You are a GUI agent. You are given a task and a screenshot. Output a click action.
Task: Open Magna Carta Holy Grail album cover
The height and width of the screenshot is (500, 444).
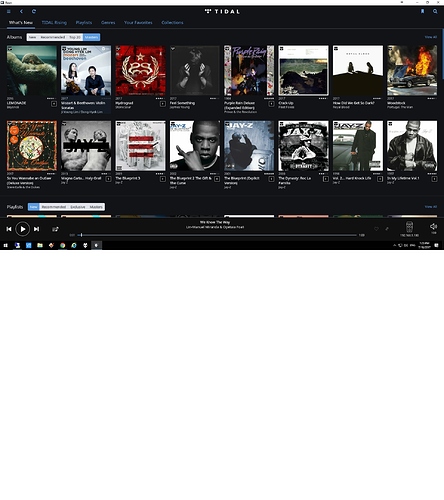coord(86,146)
